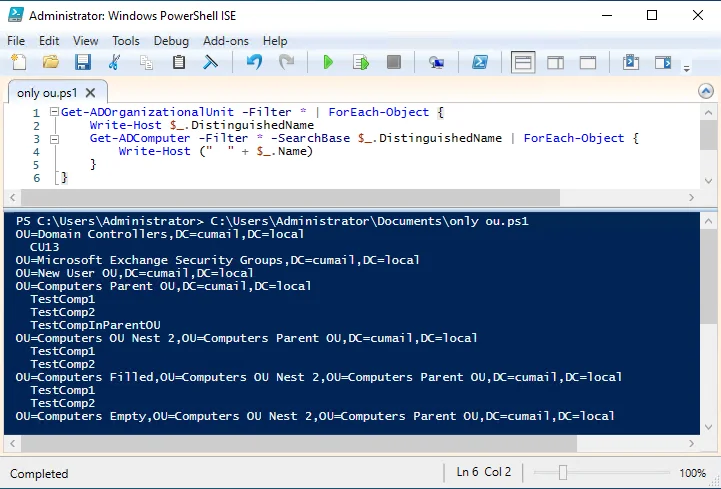Cut selected text with scissors icon
Screen dimensions: 721x489
click(114, 62)
